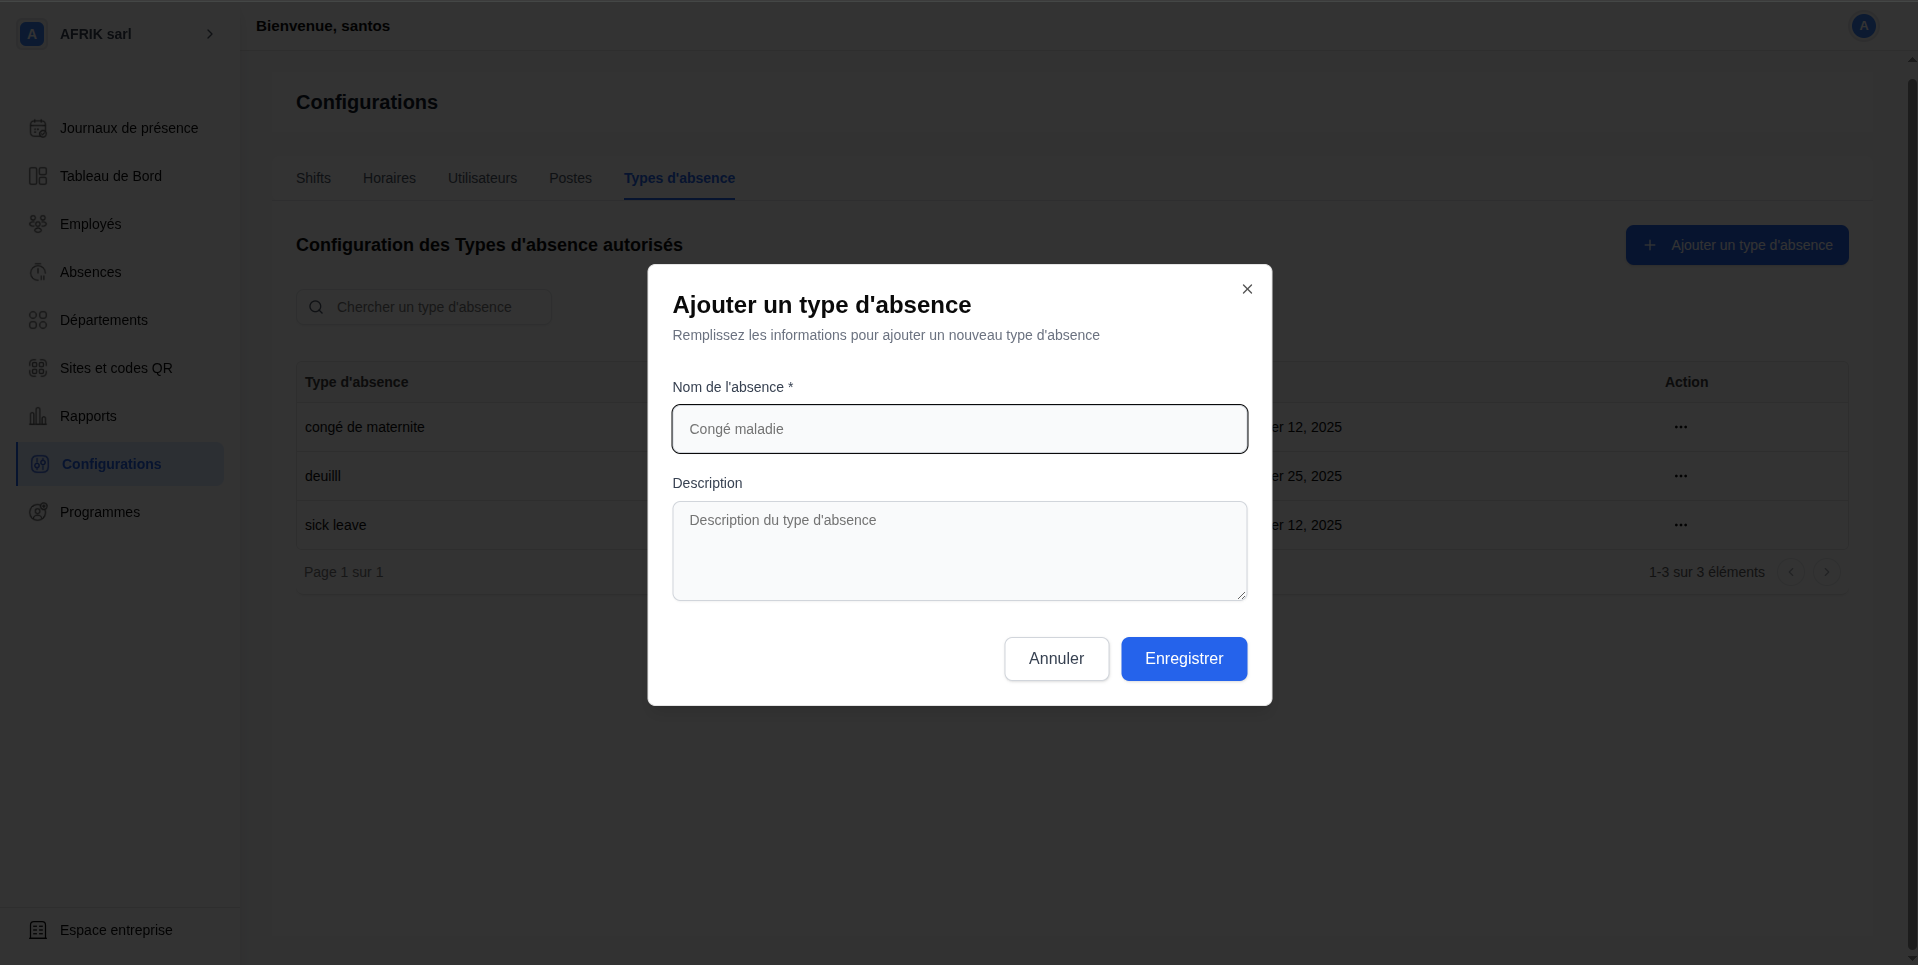
Task: Click inside the Description textarea
Action: 959,551
